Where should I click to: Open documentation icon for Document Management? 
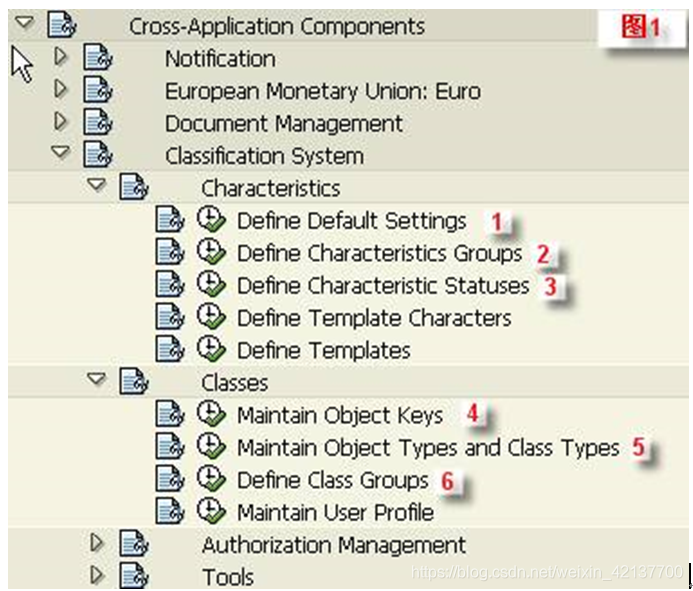click(x=98, y=122)
